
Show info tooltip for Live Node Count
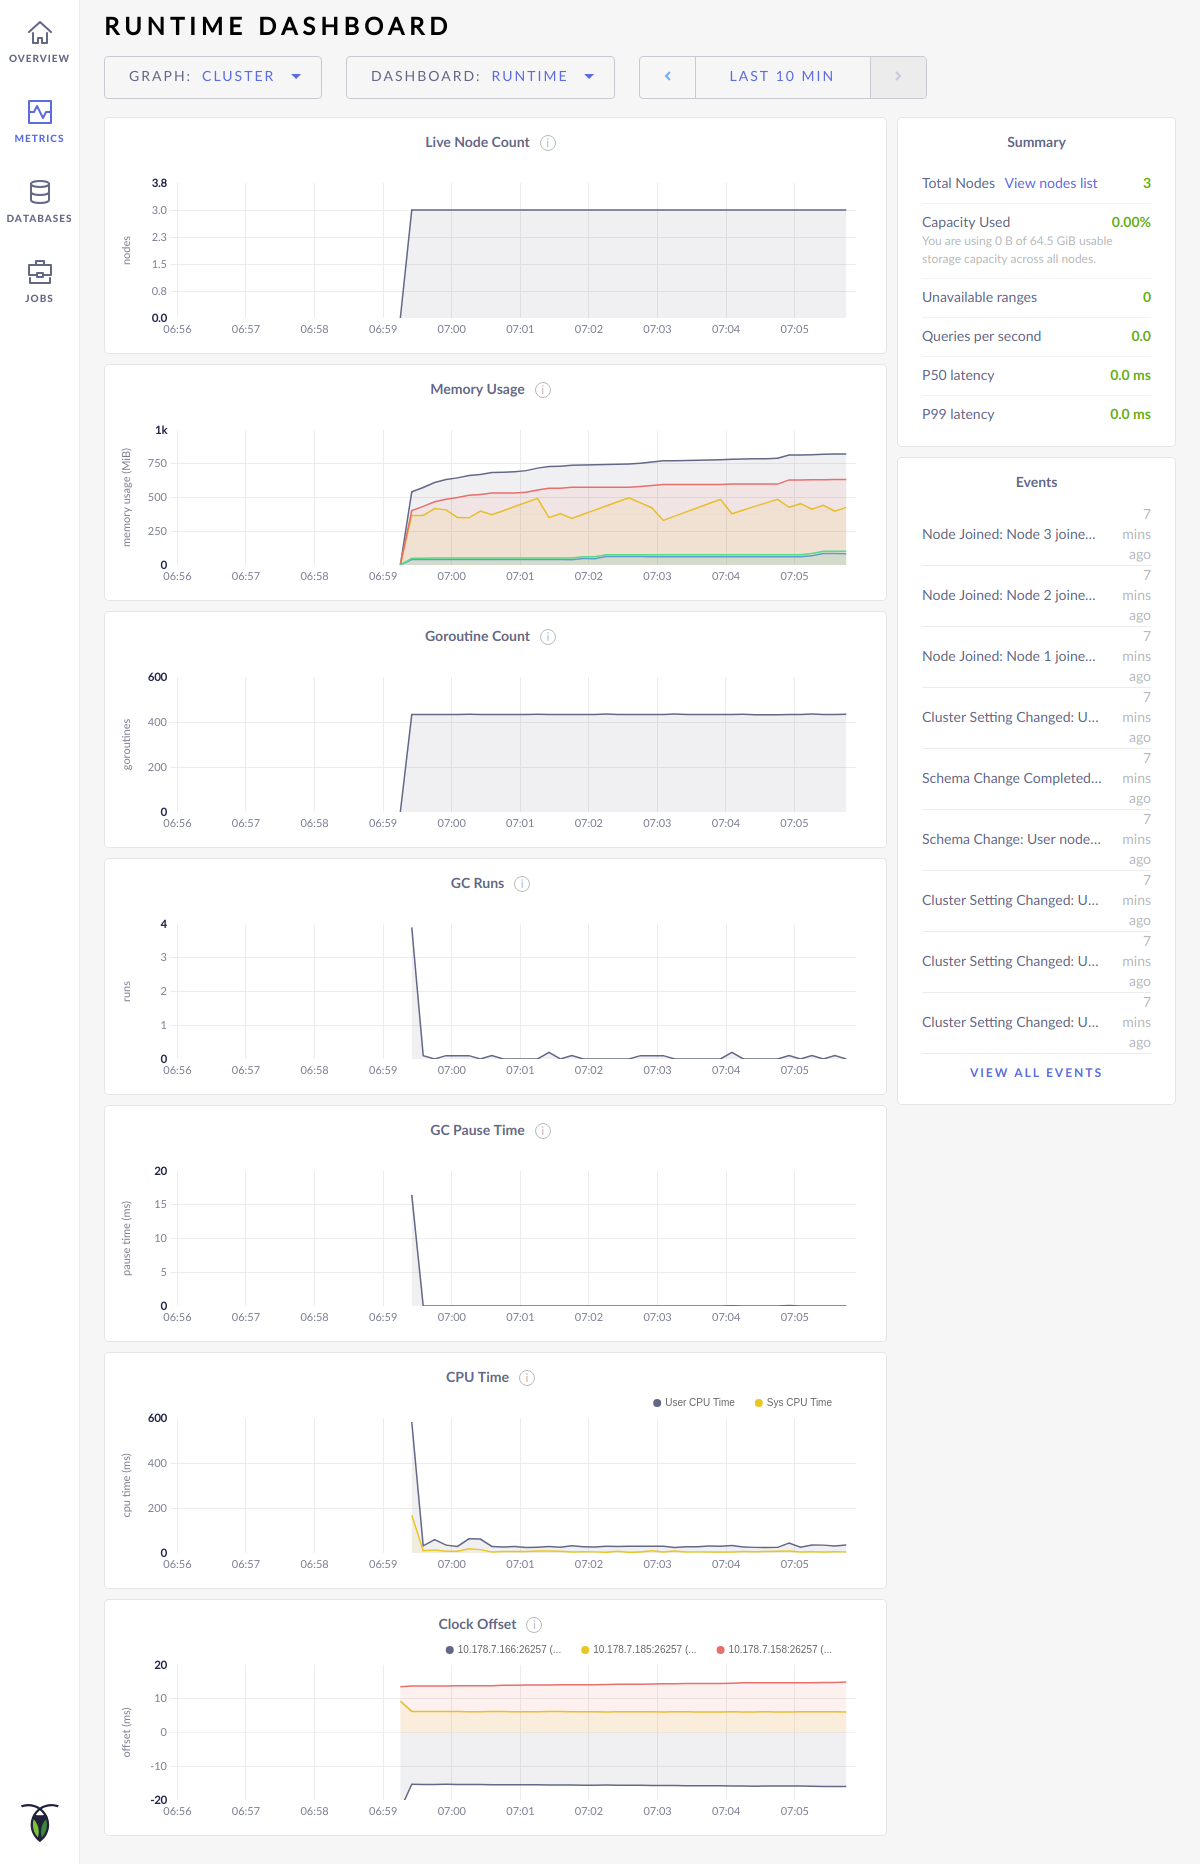coord(548,143)
